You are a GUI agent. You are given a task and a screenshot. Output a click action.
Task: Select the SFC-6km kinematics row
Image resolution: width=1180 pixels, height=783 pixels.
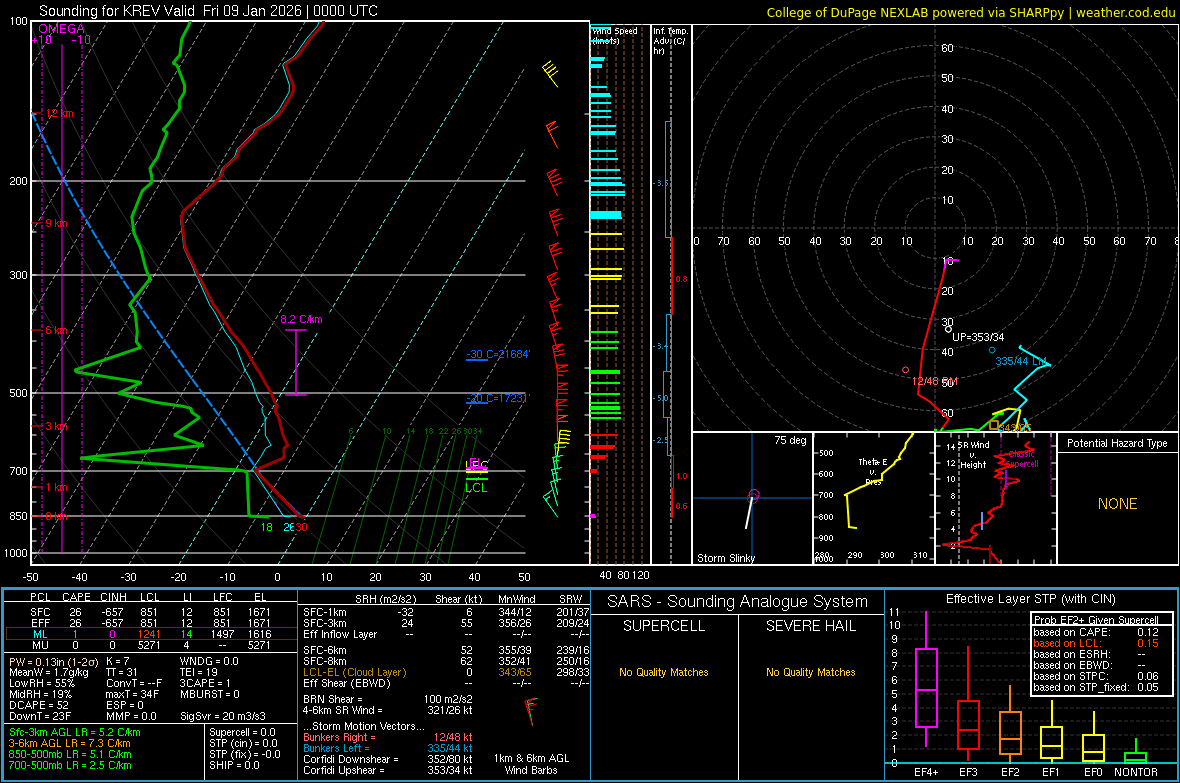[446, 650]
